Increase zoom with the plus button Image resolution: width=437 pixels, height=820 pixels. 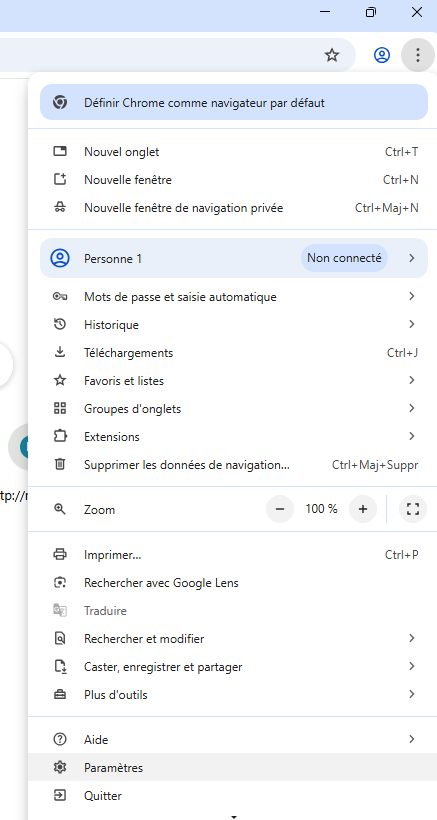(x=363, y=509)
